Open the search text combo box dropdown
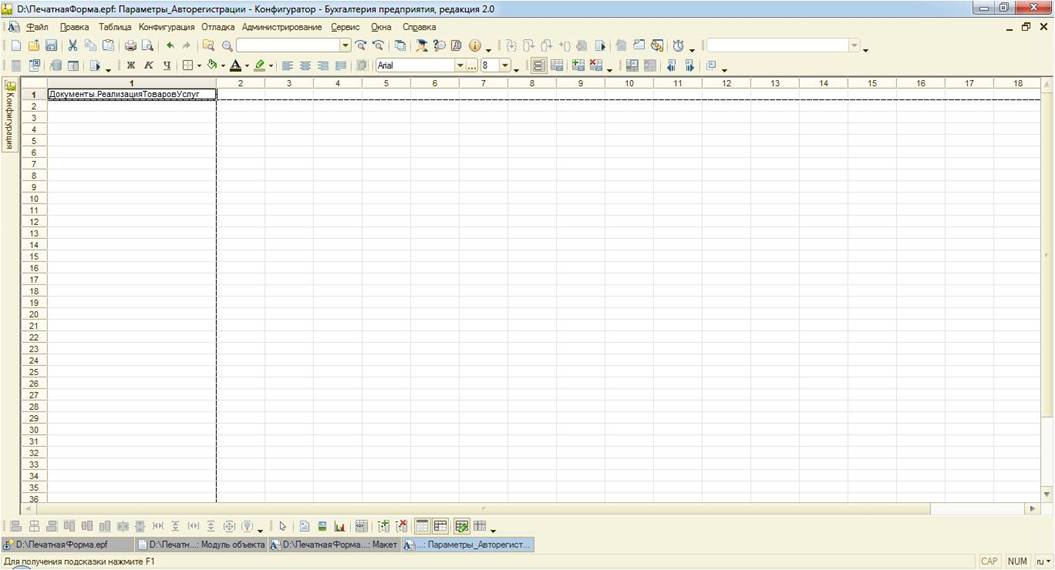1055x570 pixels. tap(344, 46)
